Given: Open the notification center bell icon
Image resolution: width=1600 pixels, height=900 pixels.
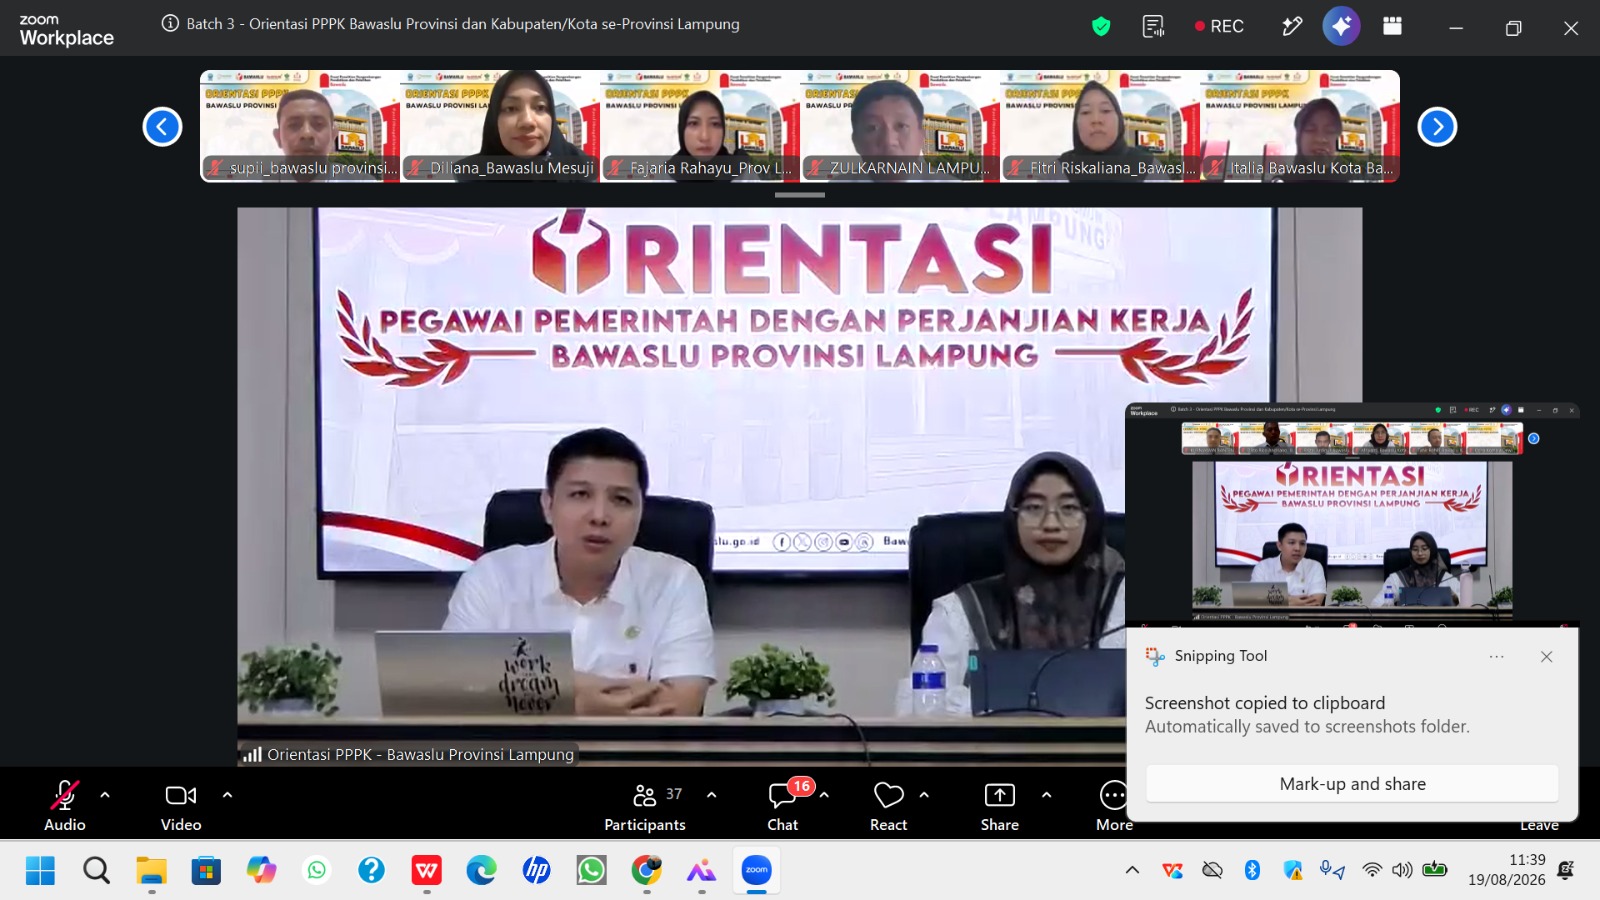Looking at the screenshot, I should 1566,870.
